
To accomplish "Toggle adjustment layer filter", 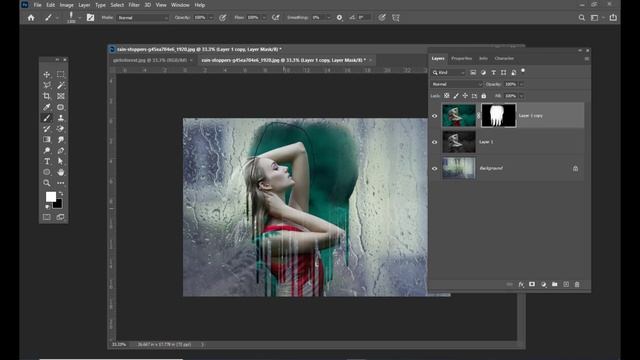I will (x=483, y=72).
